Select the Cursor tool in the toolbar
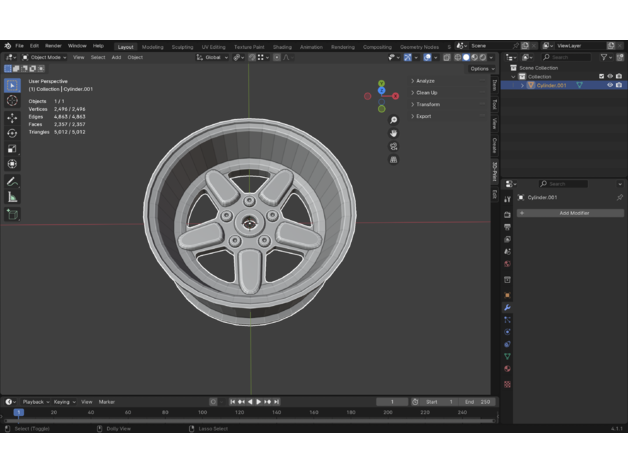This screenshot has width=628, height=472. 12,101
